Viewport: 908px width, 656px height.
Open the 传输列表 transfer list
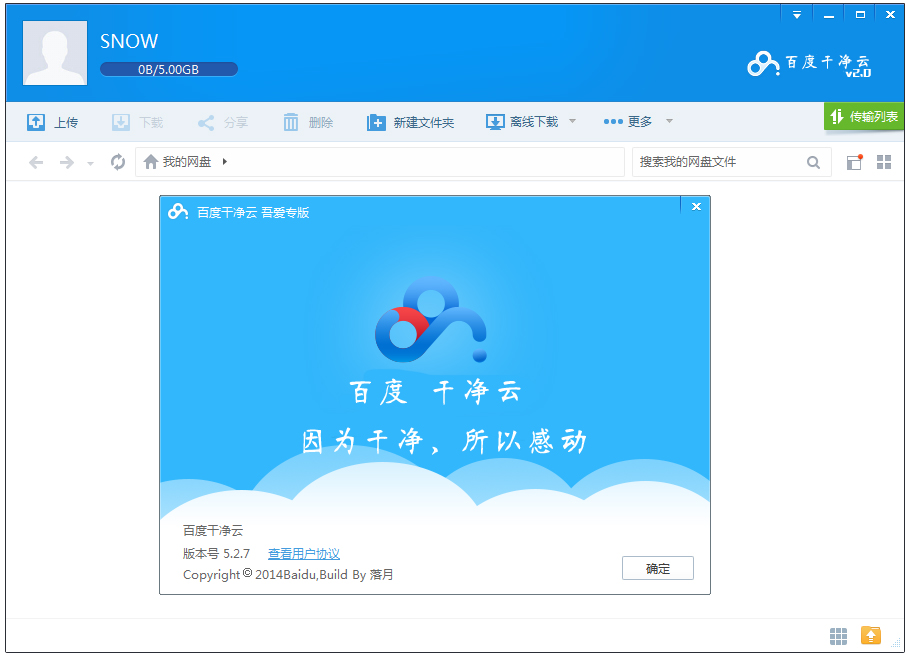(x=863, y=116)
